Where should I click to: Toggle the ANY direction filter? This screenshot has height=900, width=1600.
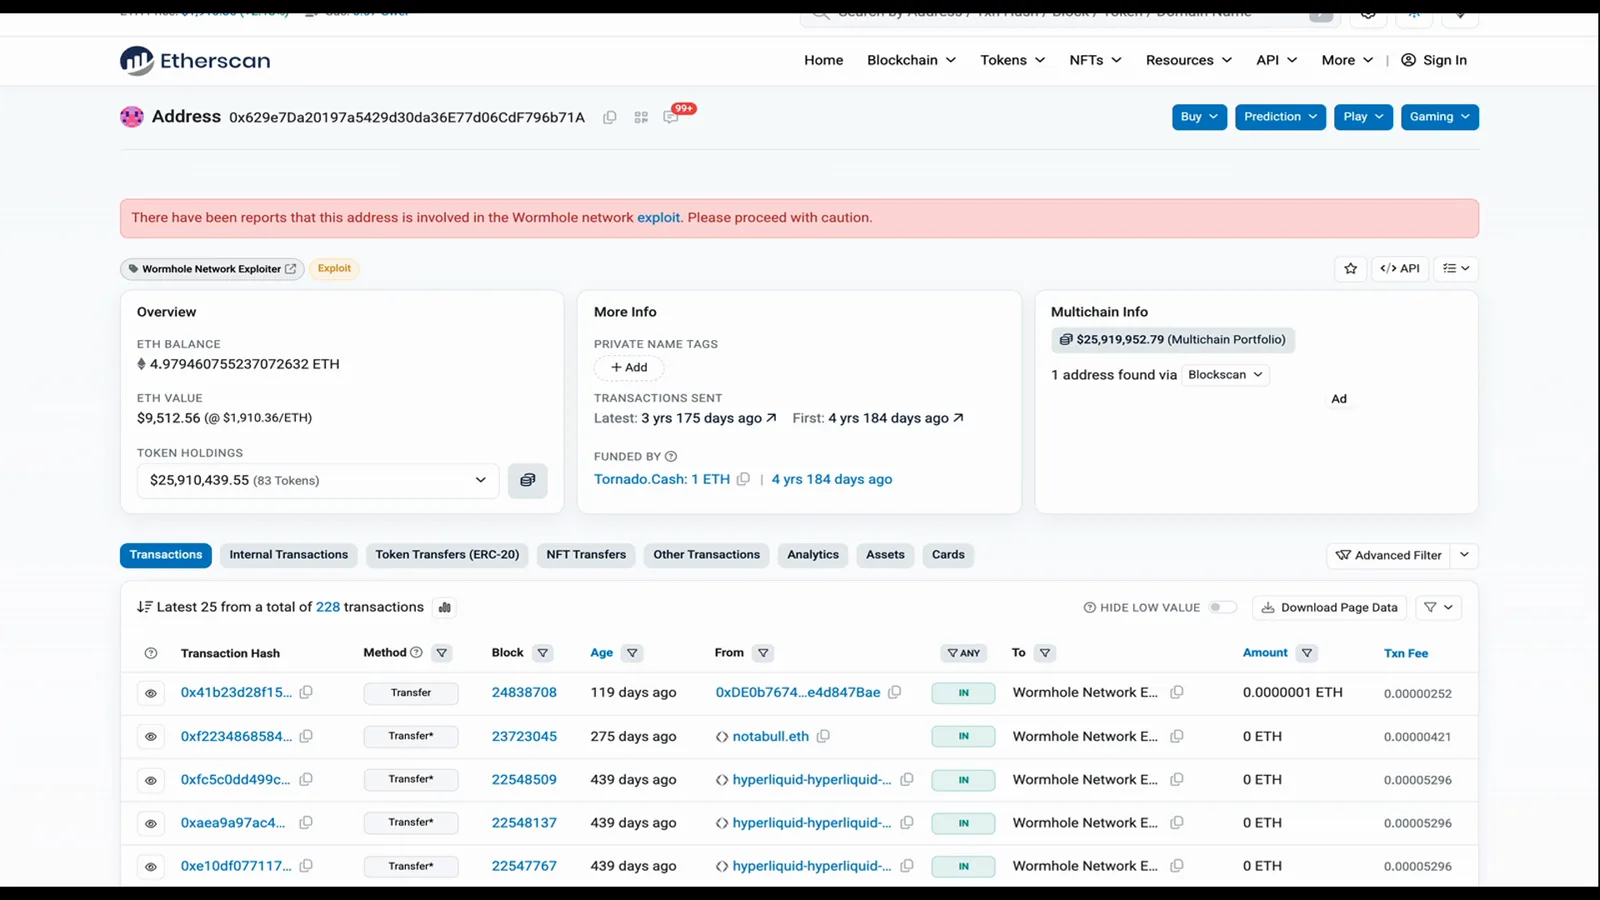tap(964, 653)
